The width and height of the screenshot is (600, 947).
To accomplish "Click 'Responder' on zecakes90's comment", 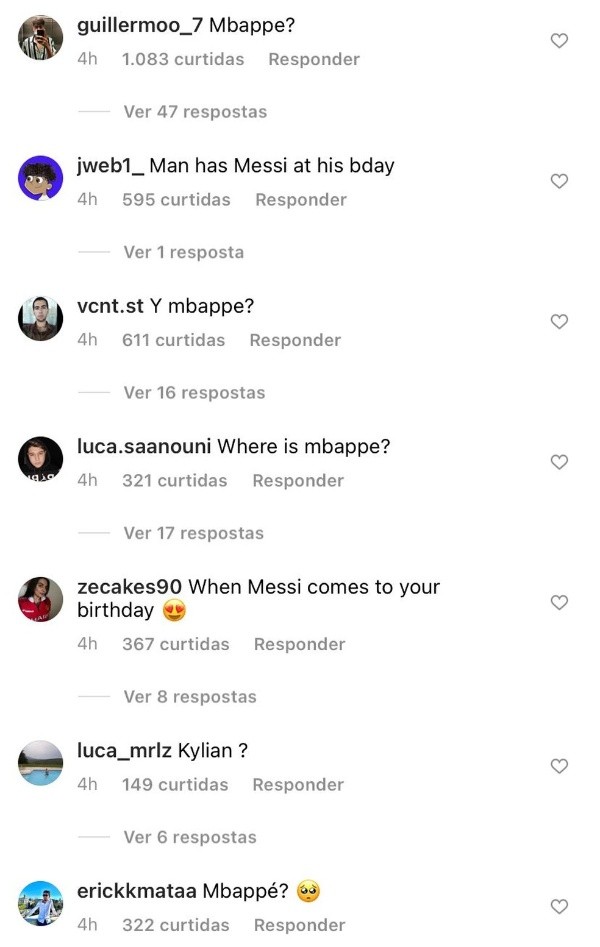I will pos(299,644).
